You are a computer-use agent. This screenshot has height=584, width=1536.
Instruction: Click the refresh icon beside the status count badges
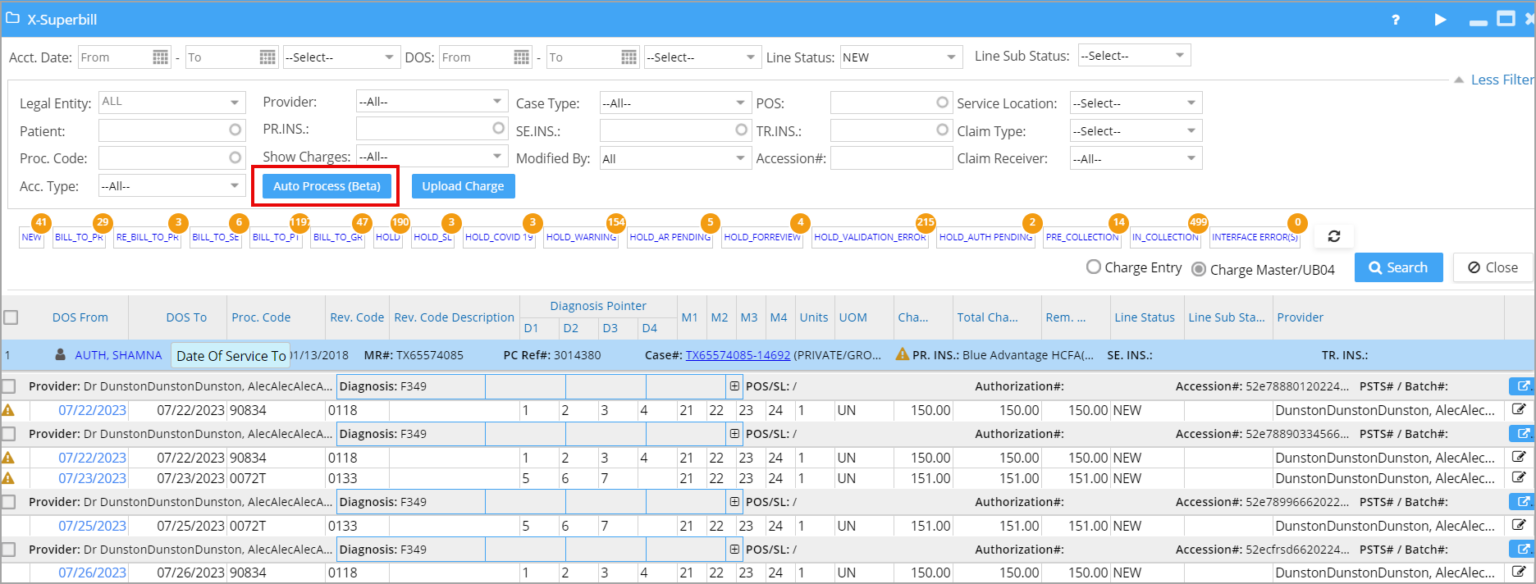[x=1334, y=235]
